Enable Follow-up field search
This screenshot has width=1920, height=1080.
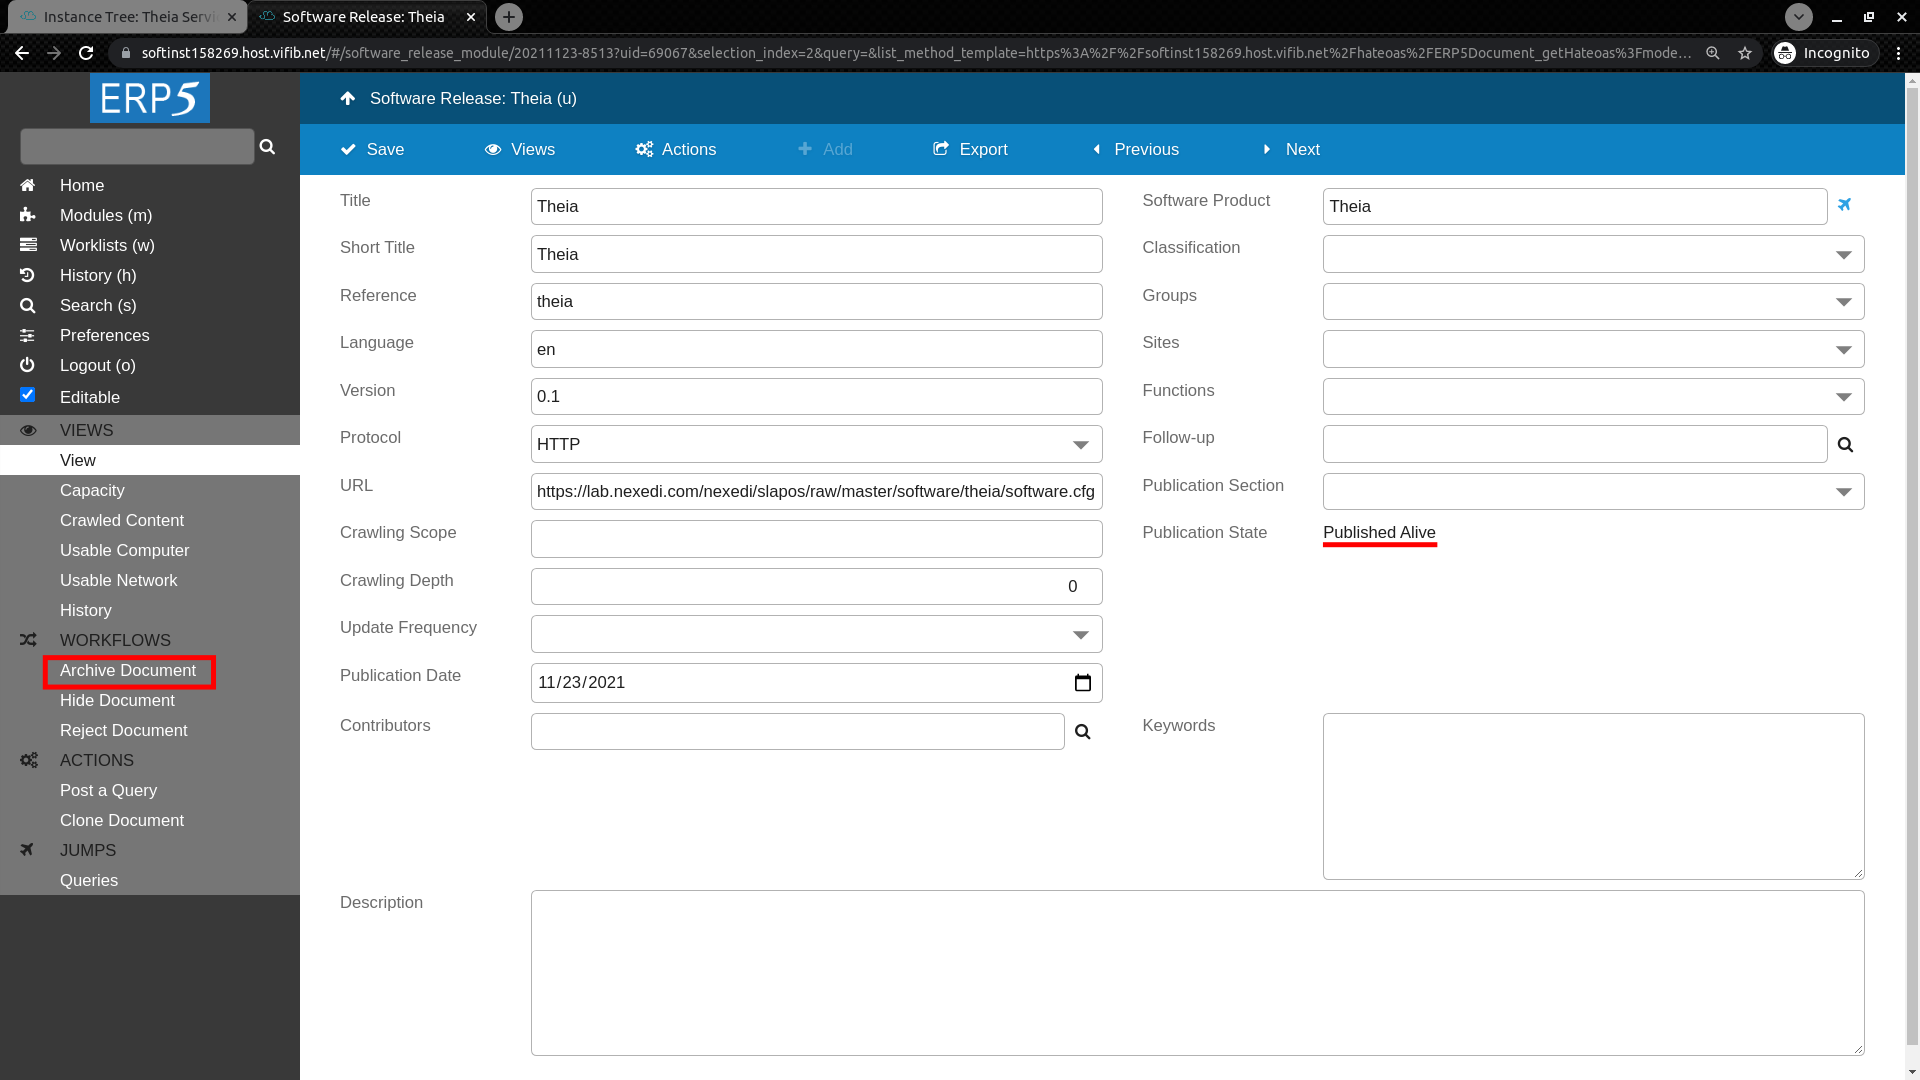1846,443
